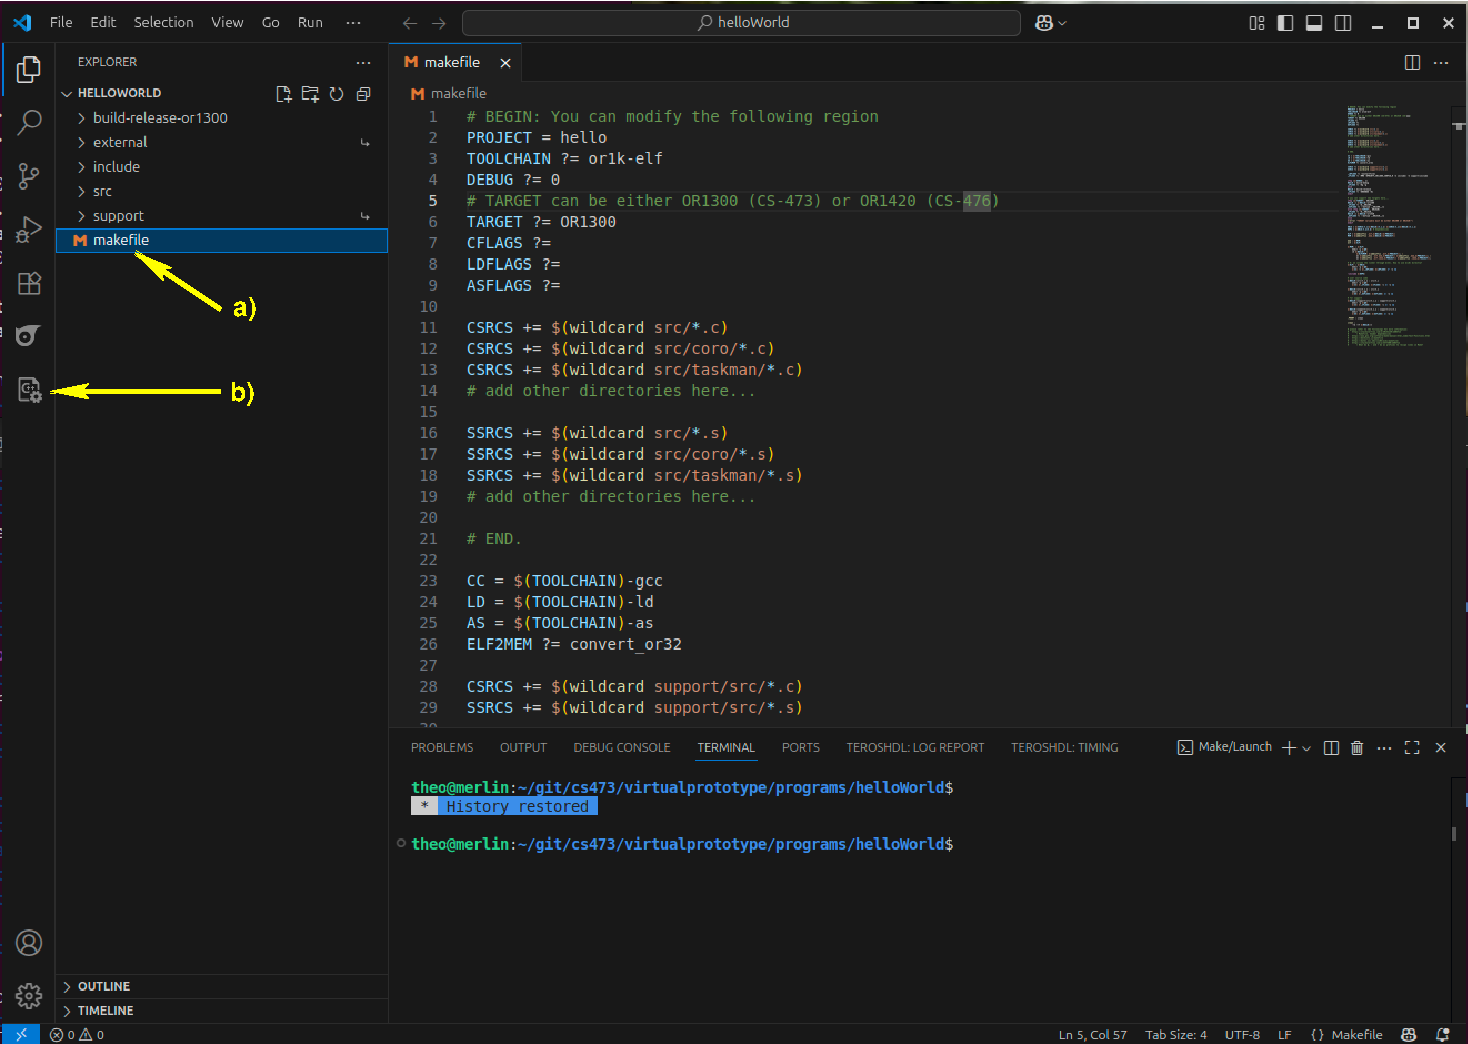This screenshot has width=1468, height=1044.
Task: Open the Run and Debug view
Action: click(29, 230)
